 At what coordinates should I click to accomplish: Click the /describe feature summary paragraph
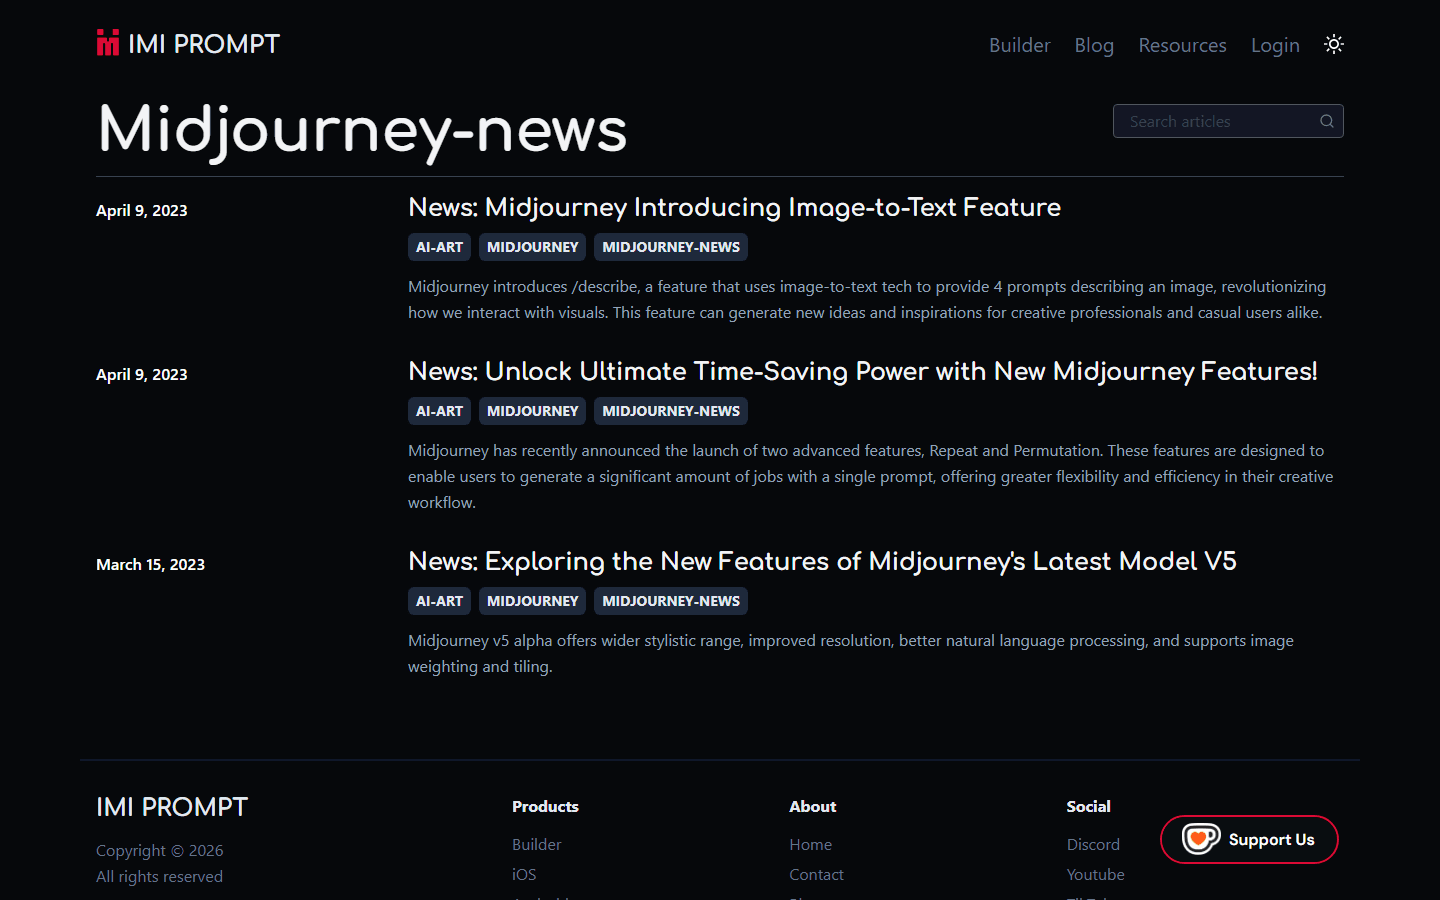point(867,299)
